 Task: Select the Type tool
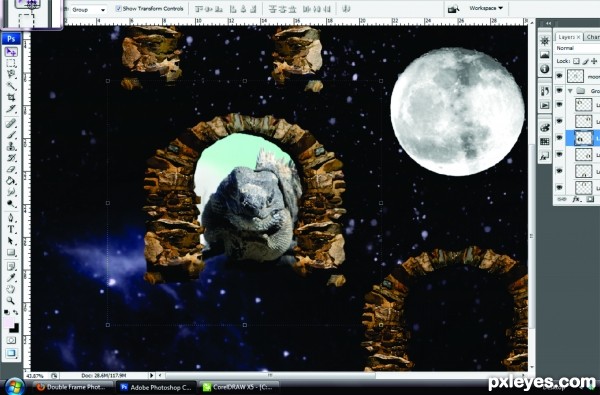click(x=11, y=230)
